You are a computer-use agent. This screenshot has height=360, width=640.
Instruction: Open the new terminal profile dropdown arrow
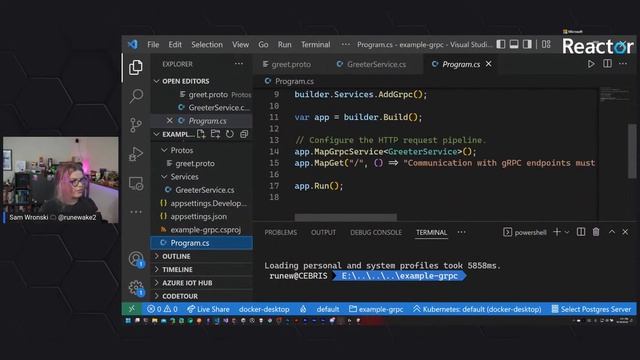(x=567, y=232)
